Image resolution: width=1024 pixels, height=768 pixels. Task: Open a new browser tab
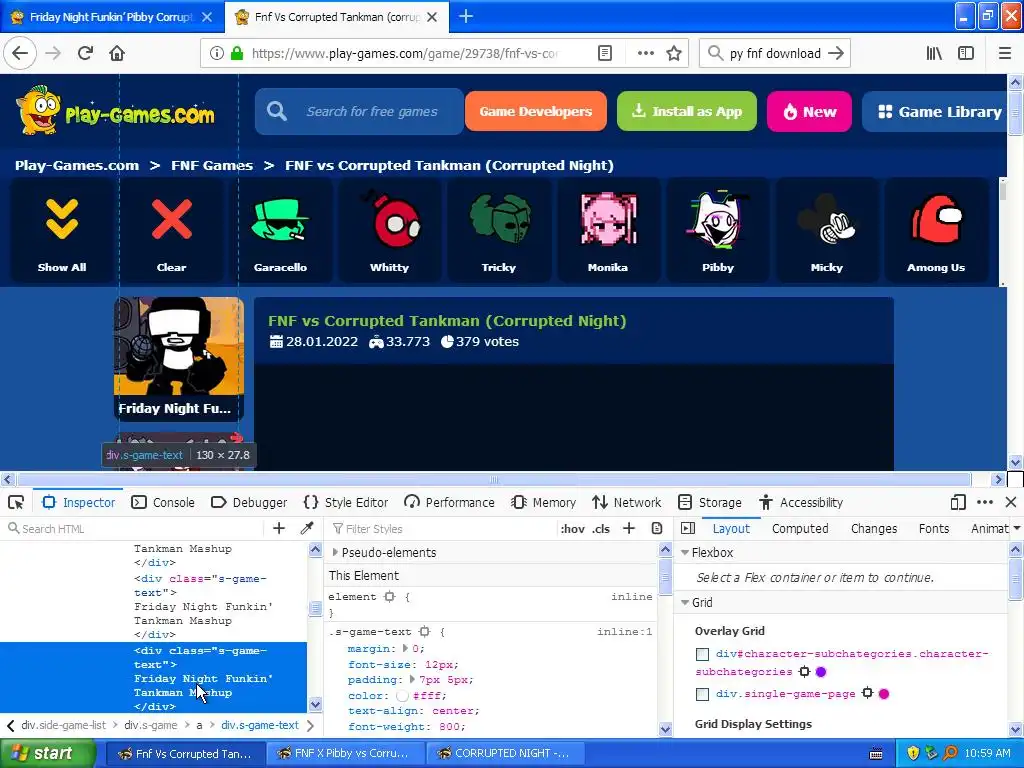(x=466, y=16)
